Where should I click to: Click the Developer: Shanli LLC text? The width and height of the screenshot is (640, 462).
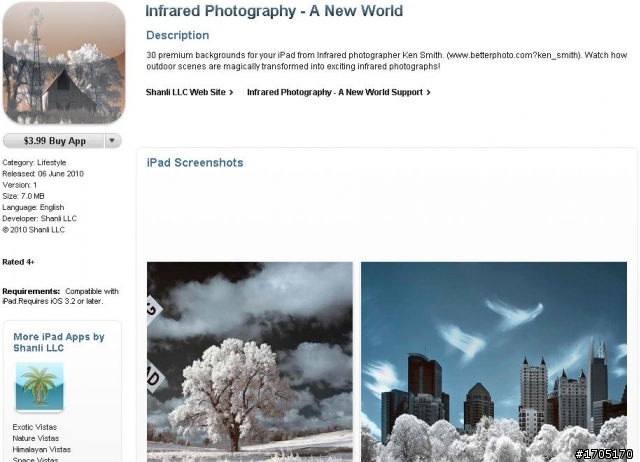click(39, 218)
